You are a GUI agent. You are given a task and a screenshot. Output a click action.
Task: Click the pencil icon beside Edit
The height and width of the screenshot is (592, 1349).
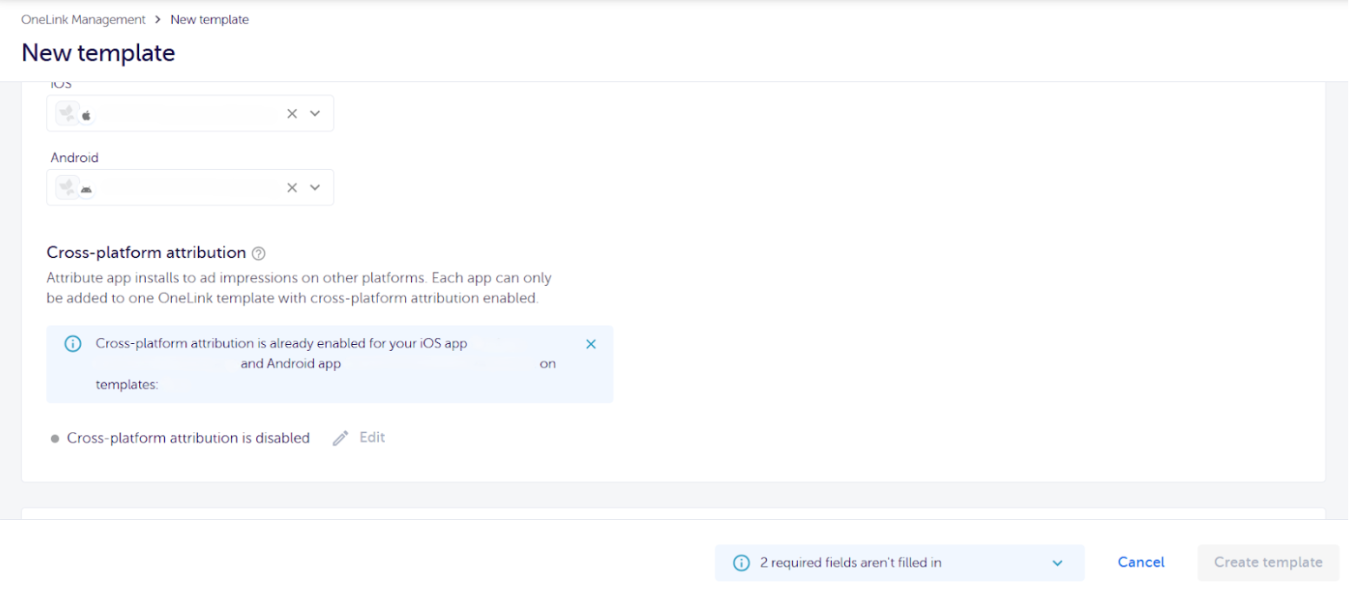(x=339, y=437)
